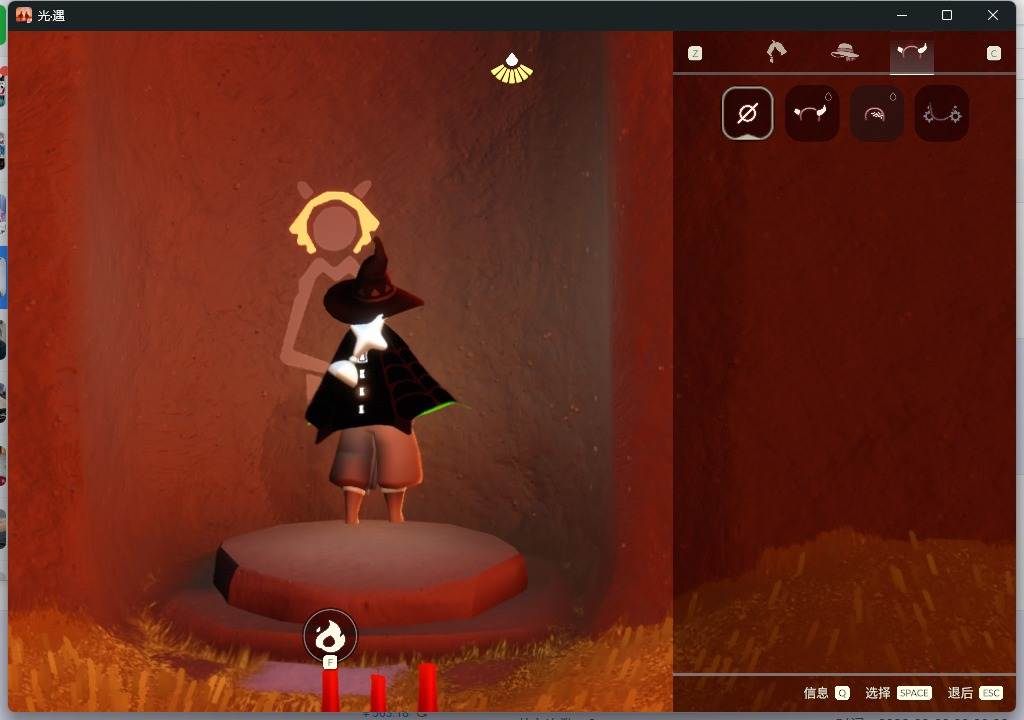Minimize the 光遇 game window
The image size is (1024, 720).
[x=902, y=15]
